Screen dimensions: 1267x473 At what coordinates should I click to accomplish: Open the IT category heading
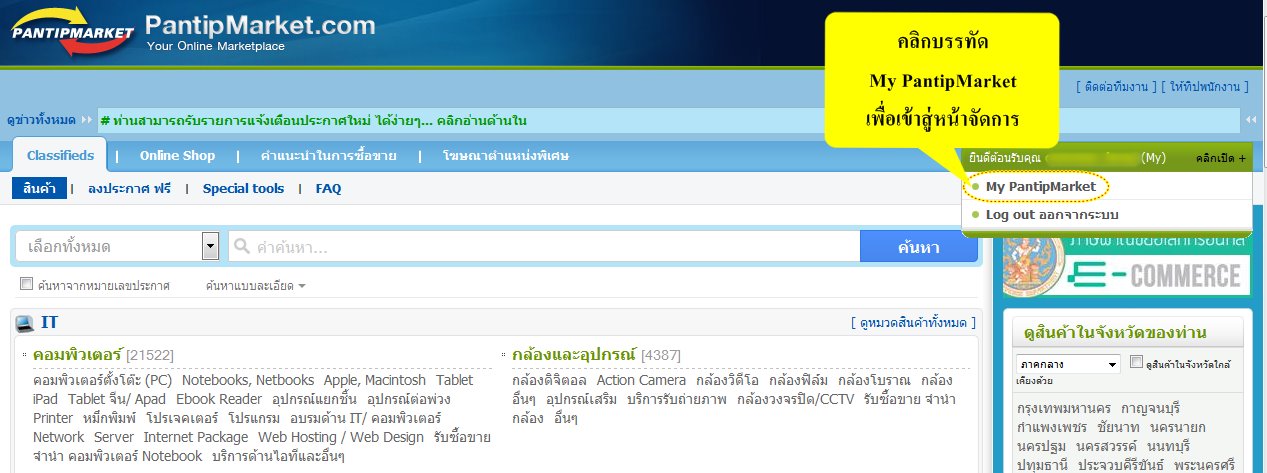click(x=50, y=322)
